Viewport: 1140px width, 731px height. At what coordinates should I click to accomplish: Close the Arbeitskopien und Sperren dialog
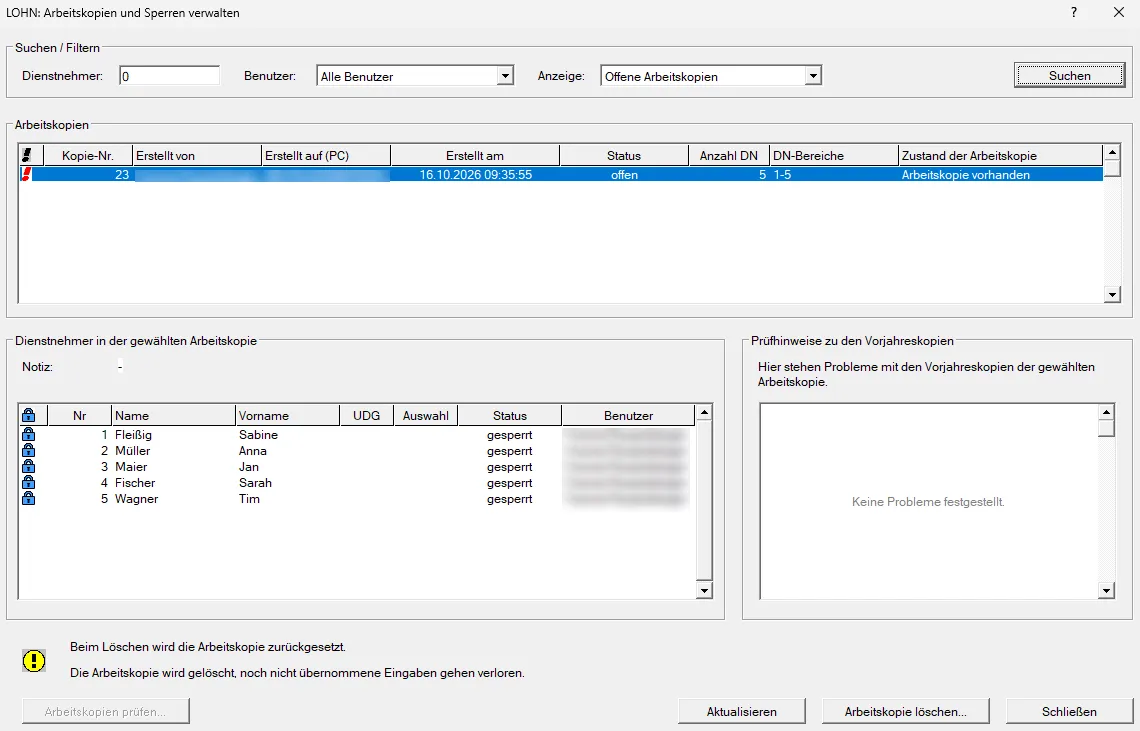tap(1119, 12)
